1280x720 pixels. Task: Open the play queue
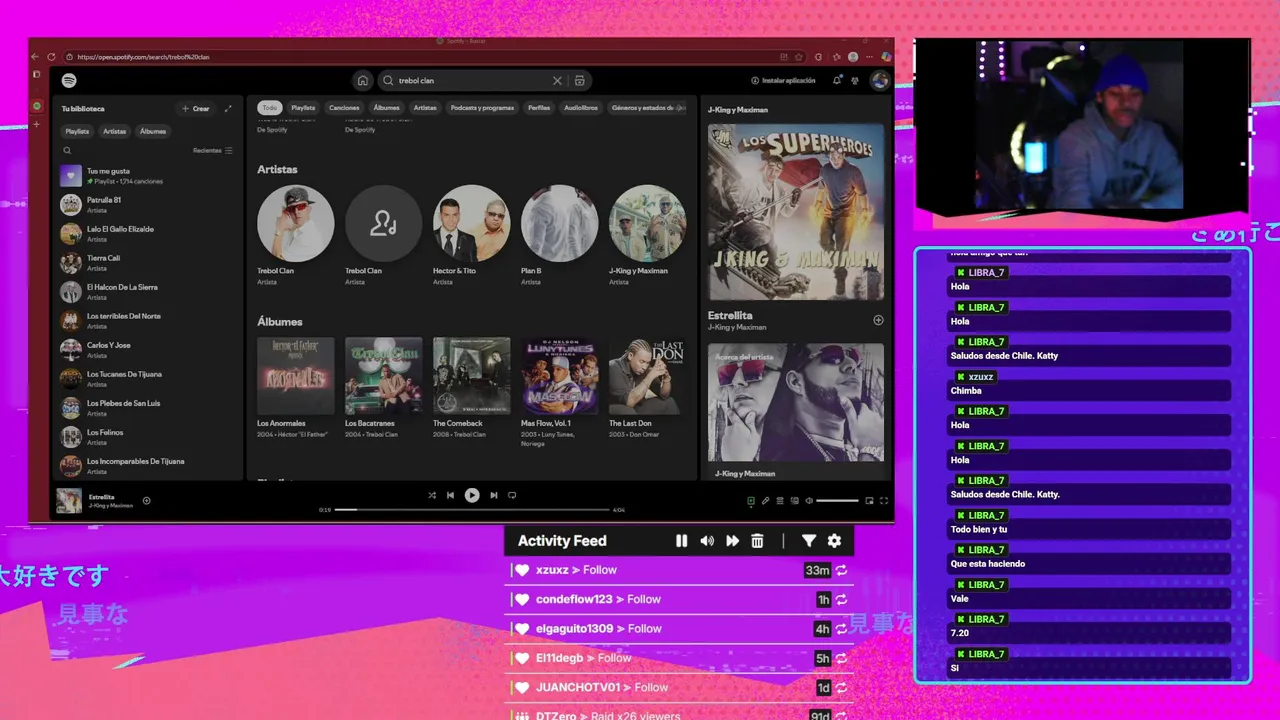[x=780, y=500]
